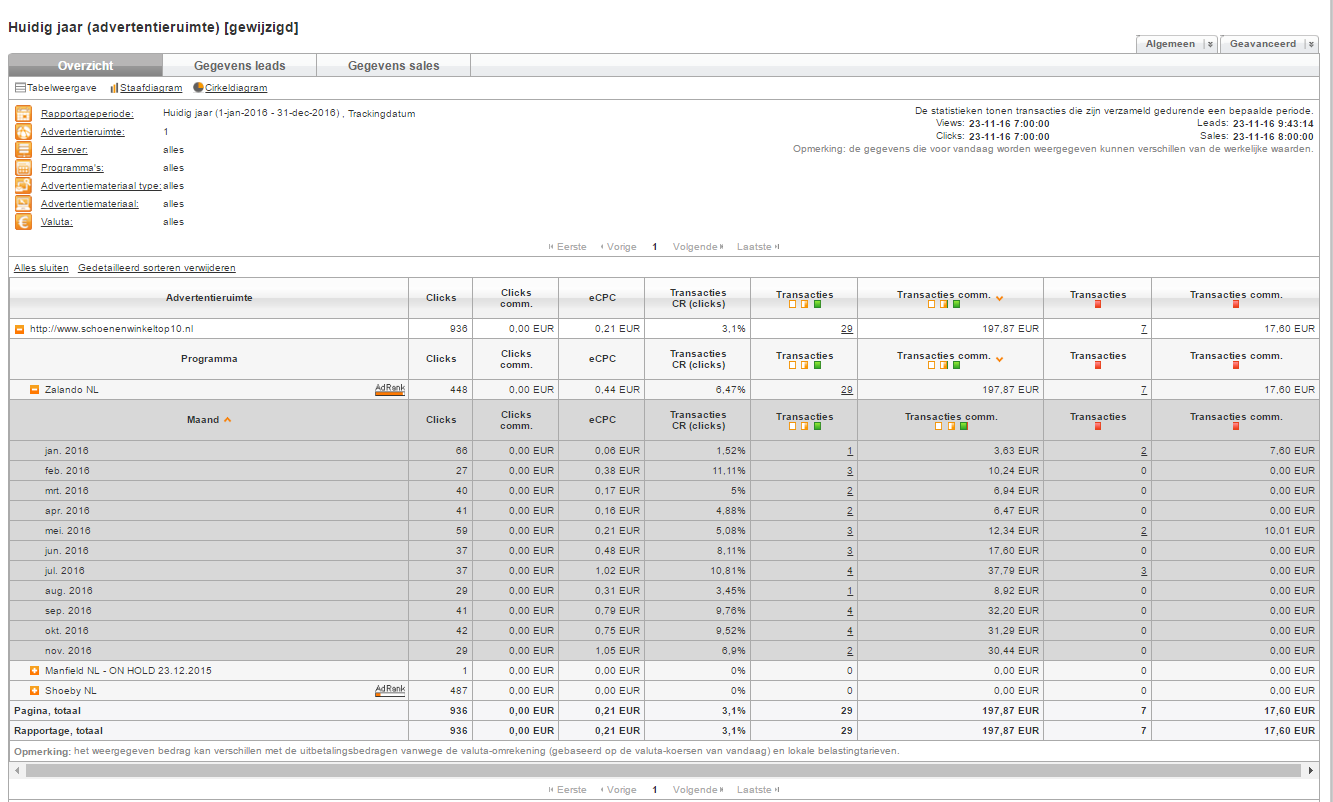Click the Advertentiemateriaal type: link
Screen dimensions: 1333x802
coord(101,186)
